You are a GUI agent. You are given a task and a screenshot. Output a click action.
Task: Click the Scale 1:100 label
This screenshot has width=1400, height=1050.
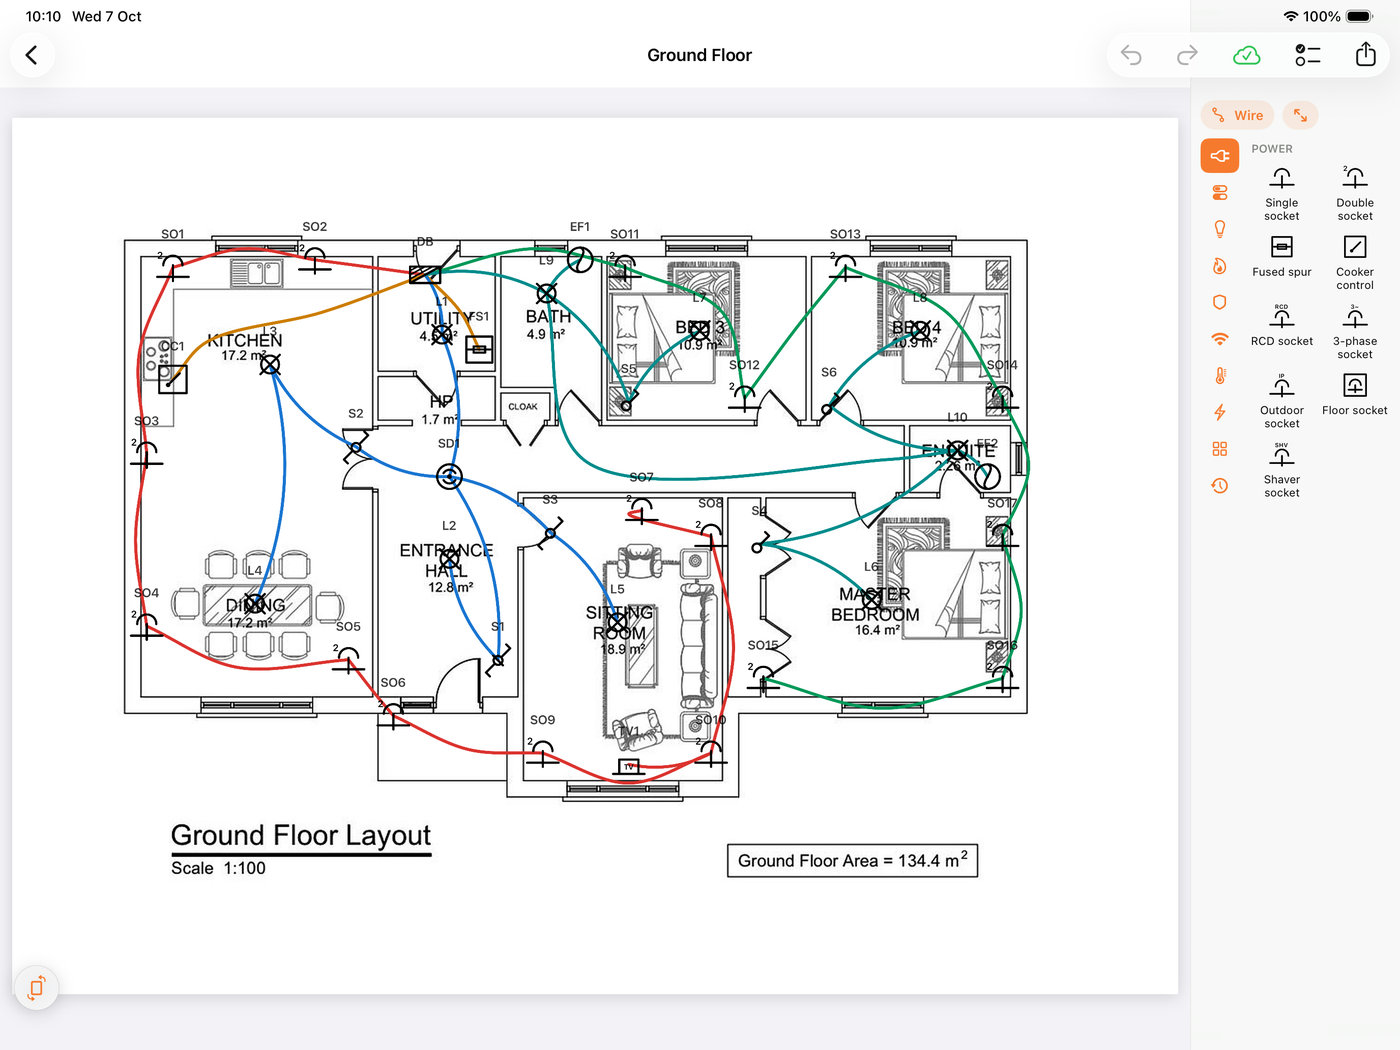coord(218,868)
